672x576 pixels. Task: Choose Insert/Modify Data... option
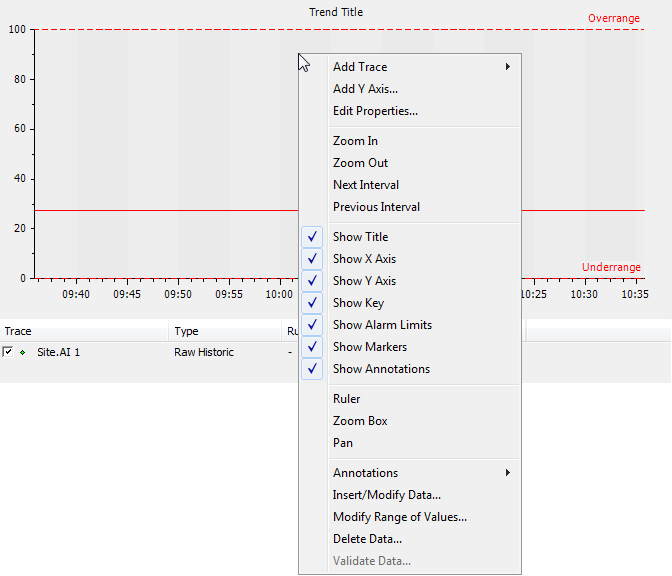pyautogui.click(x=386, y=495)
